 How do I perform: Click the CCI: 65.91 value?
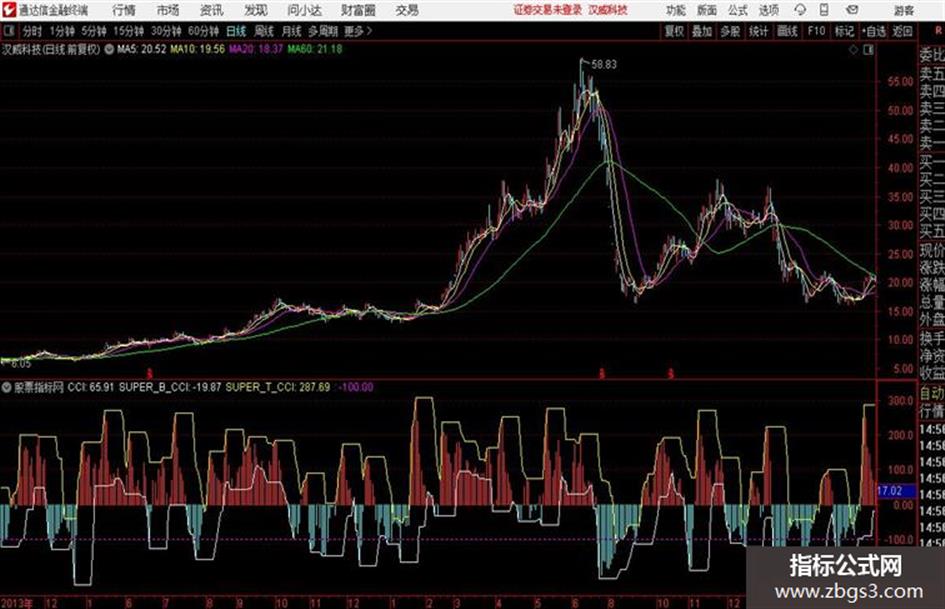click(x=90, y=387)
